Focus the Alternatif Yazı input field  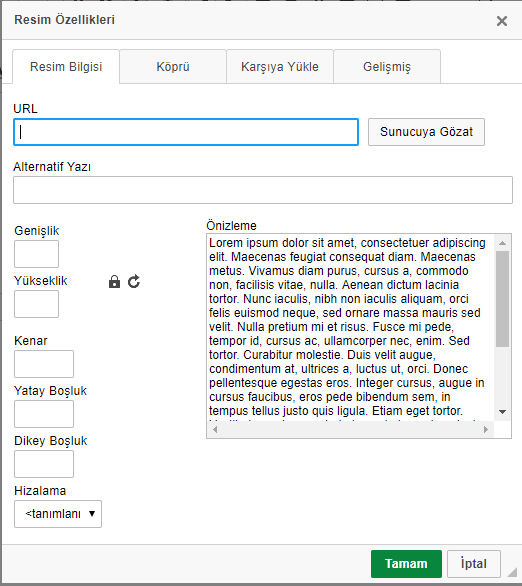[263, 190]
